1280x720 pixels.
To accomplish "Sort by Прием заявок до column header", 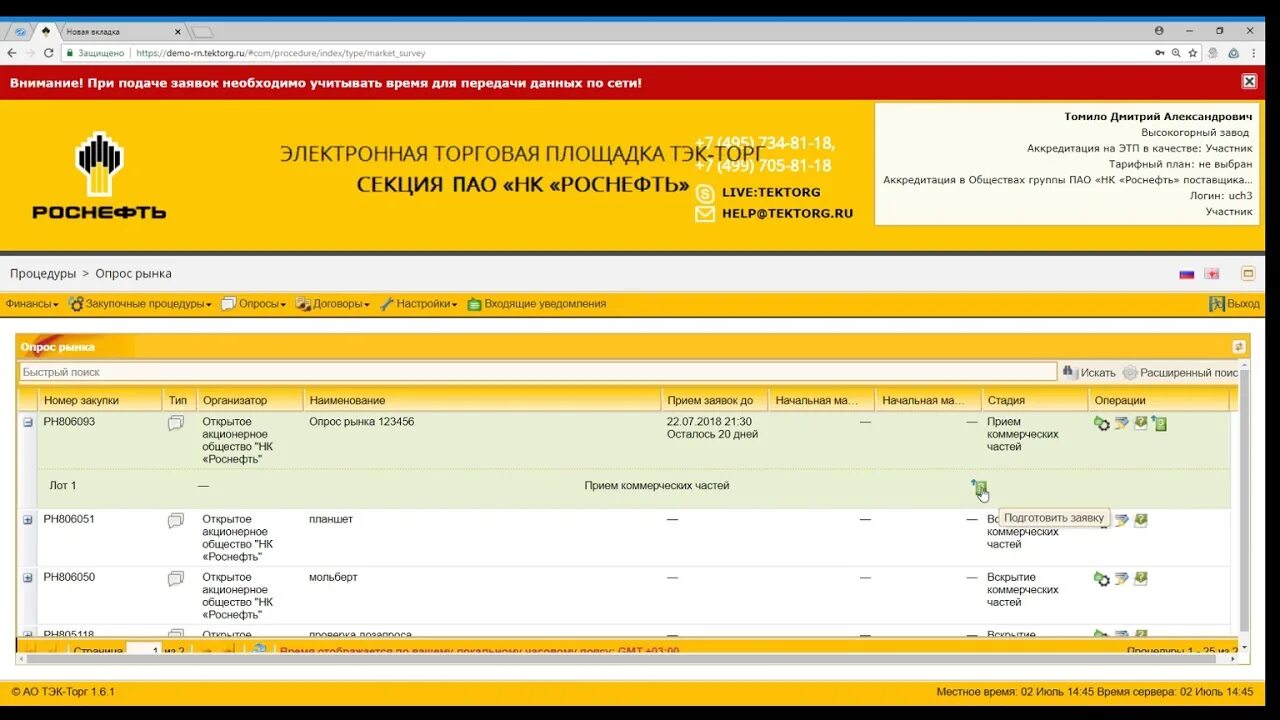I will pos(715,400).
